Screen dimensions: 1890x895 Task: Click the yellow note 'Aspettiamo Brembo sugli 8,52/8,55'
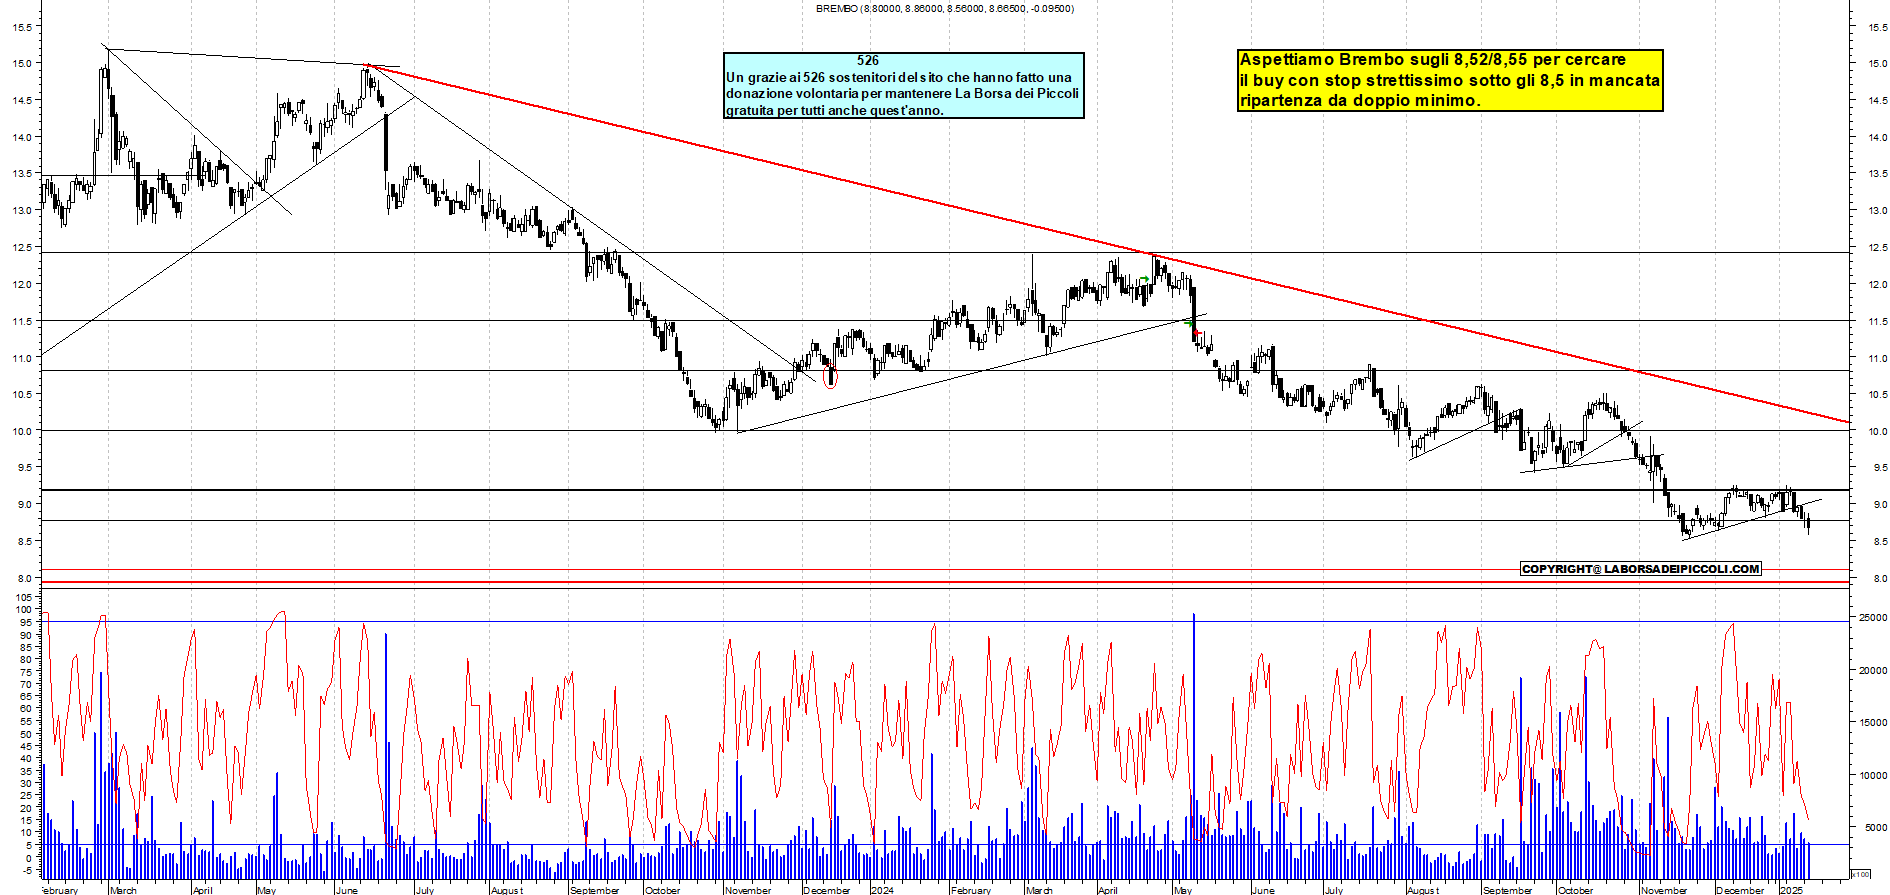click(1450, 80)
